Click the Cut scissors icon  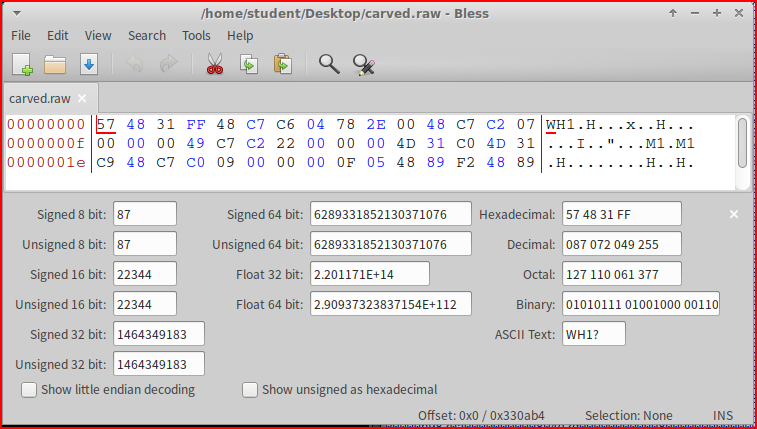point(214,65)
